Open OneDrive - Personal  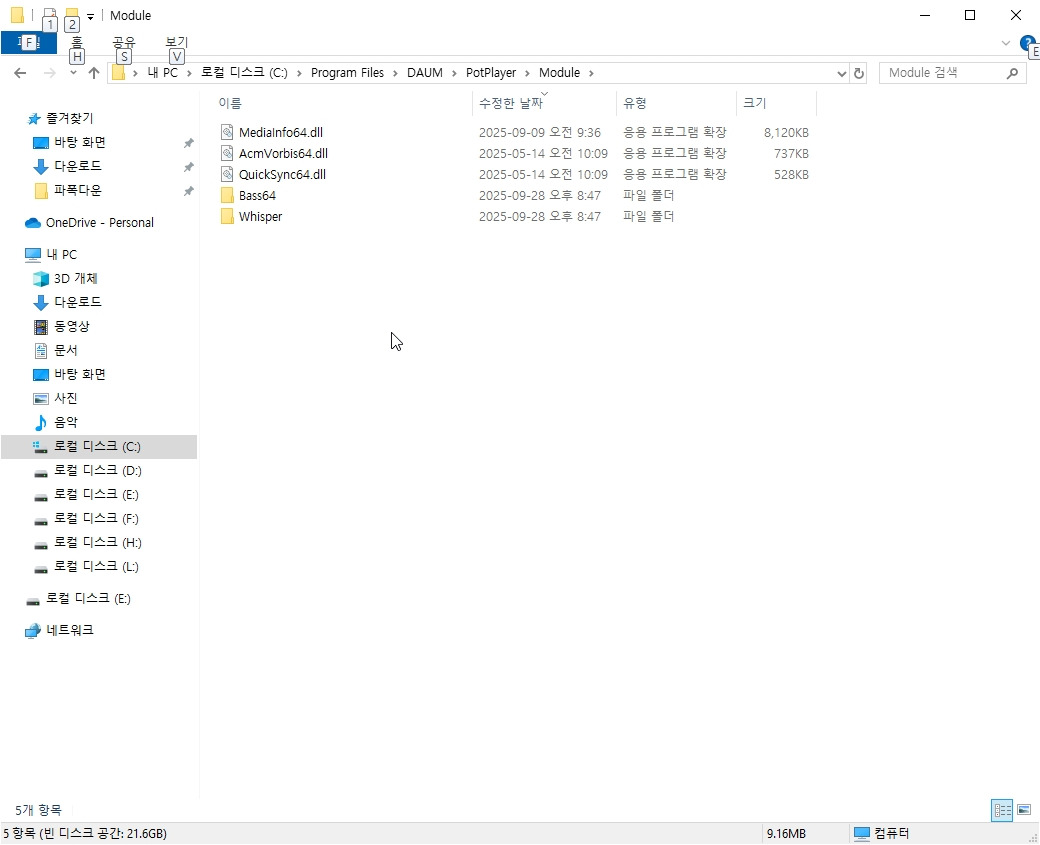[99, 223]
